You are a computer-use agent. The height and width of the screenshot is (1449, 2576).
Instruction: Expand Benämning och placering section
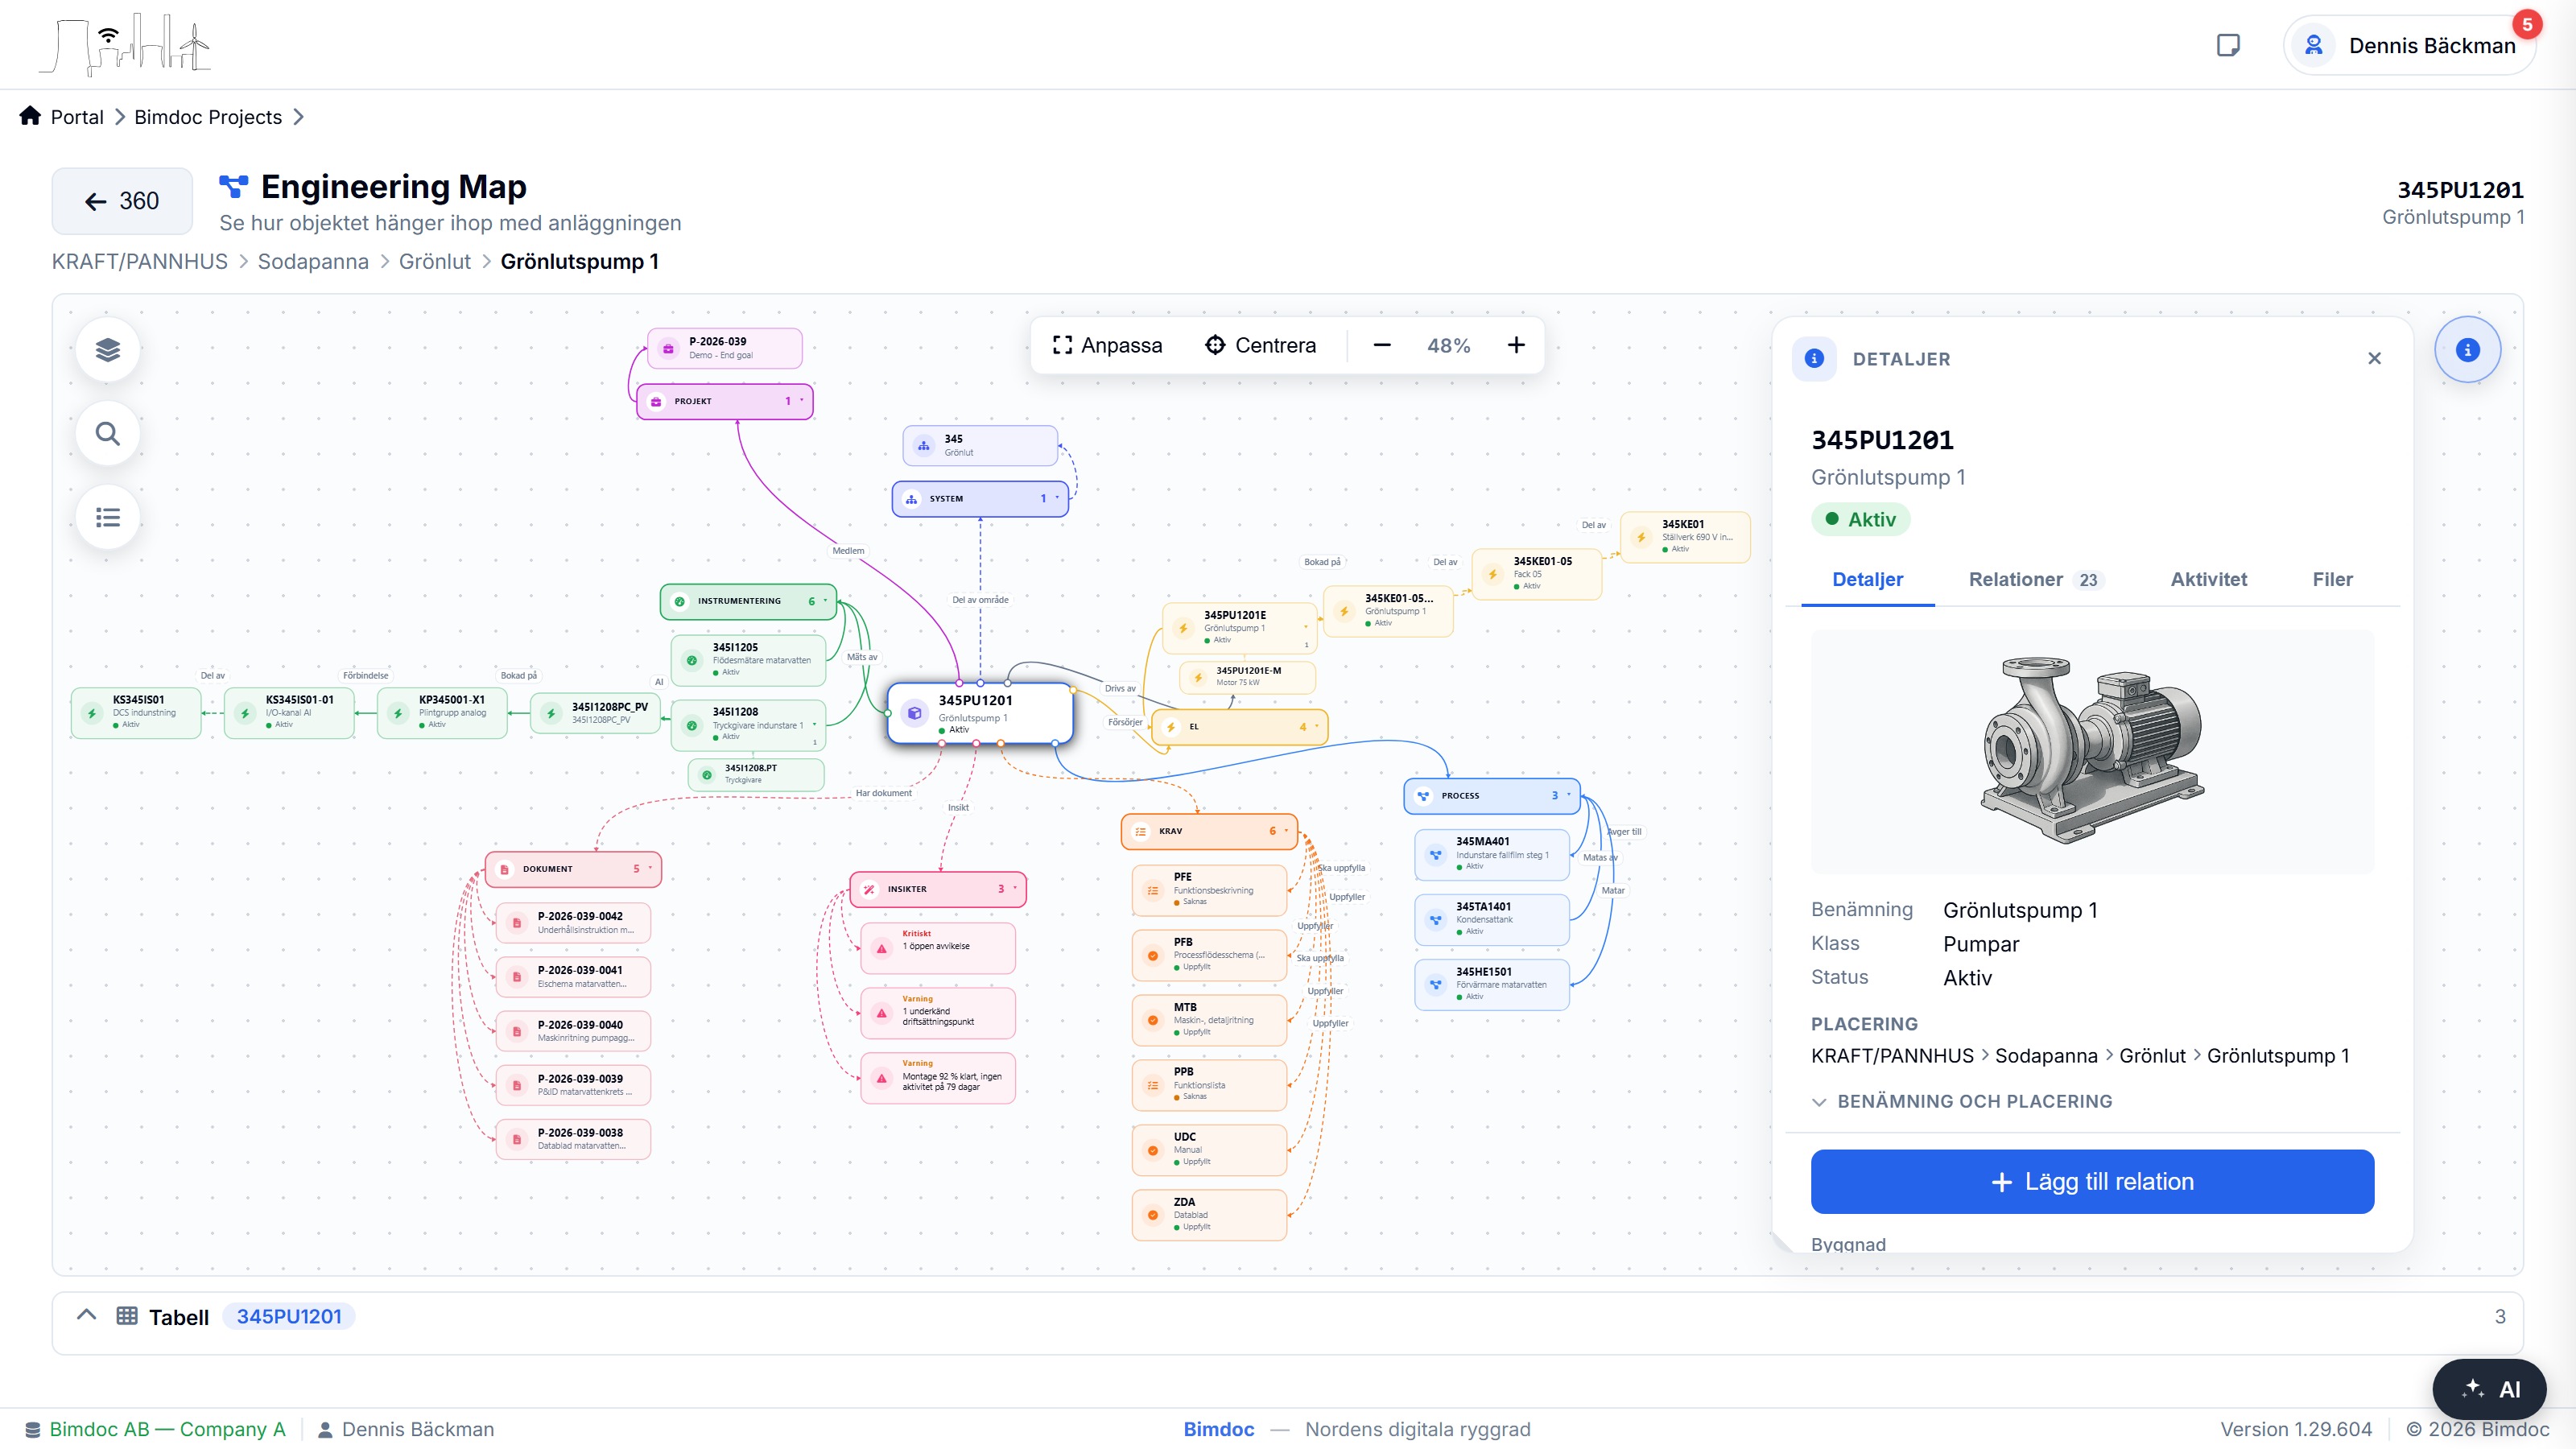coord(1962,1101)
